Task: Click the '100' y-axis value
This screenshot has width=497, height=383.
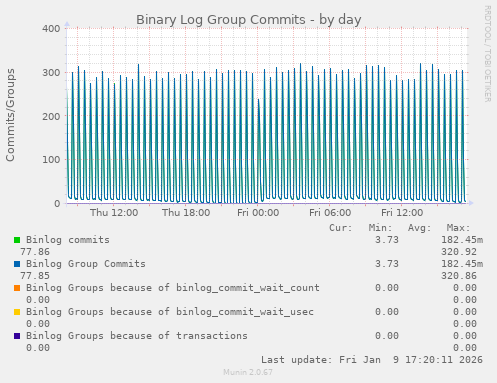Action: pos(51,160)
